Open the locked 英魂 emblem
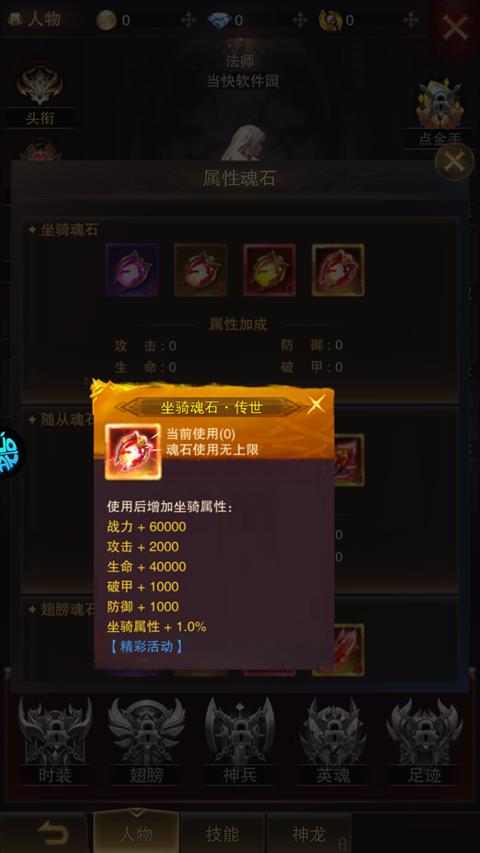This screenshot has width=480, height=853. tap(333, 740)
